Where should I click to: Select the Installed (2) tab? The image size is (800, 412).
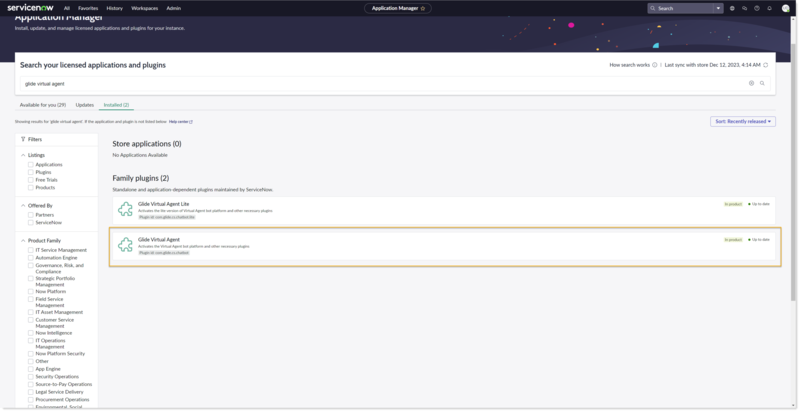click(116, 105)
